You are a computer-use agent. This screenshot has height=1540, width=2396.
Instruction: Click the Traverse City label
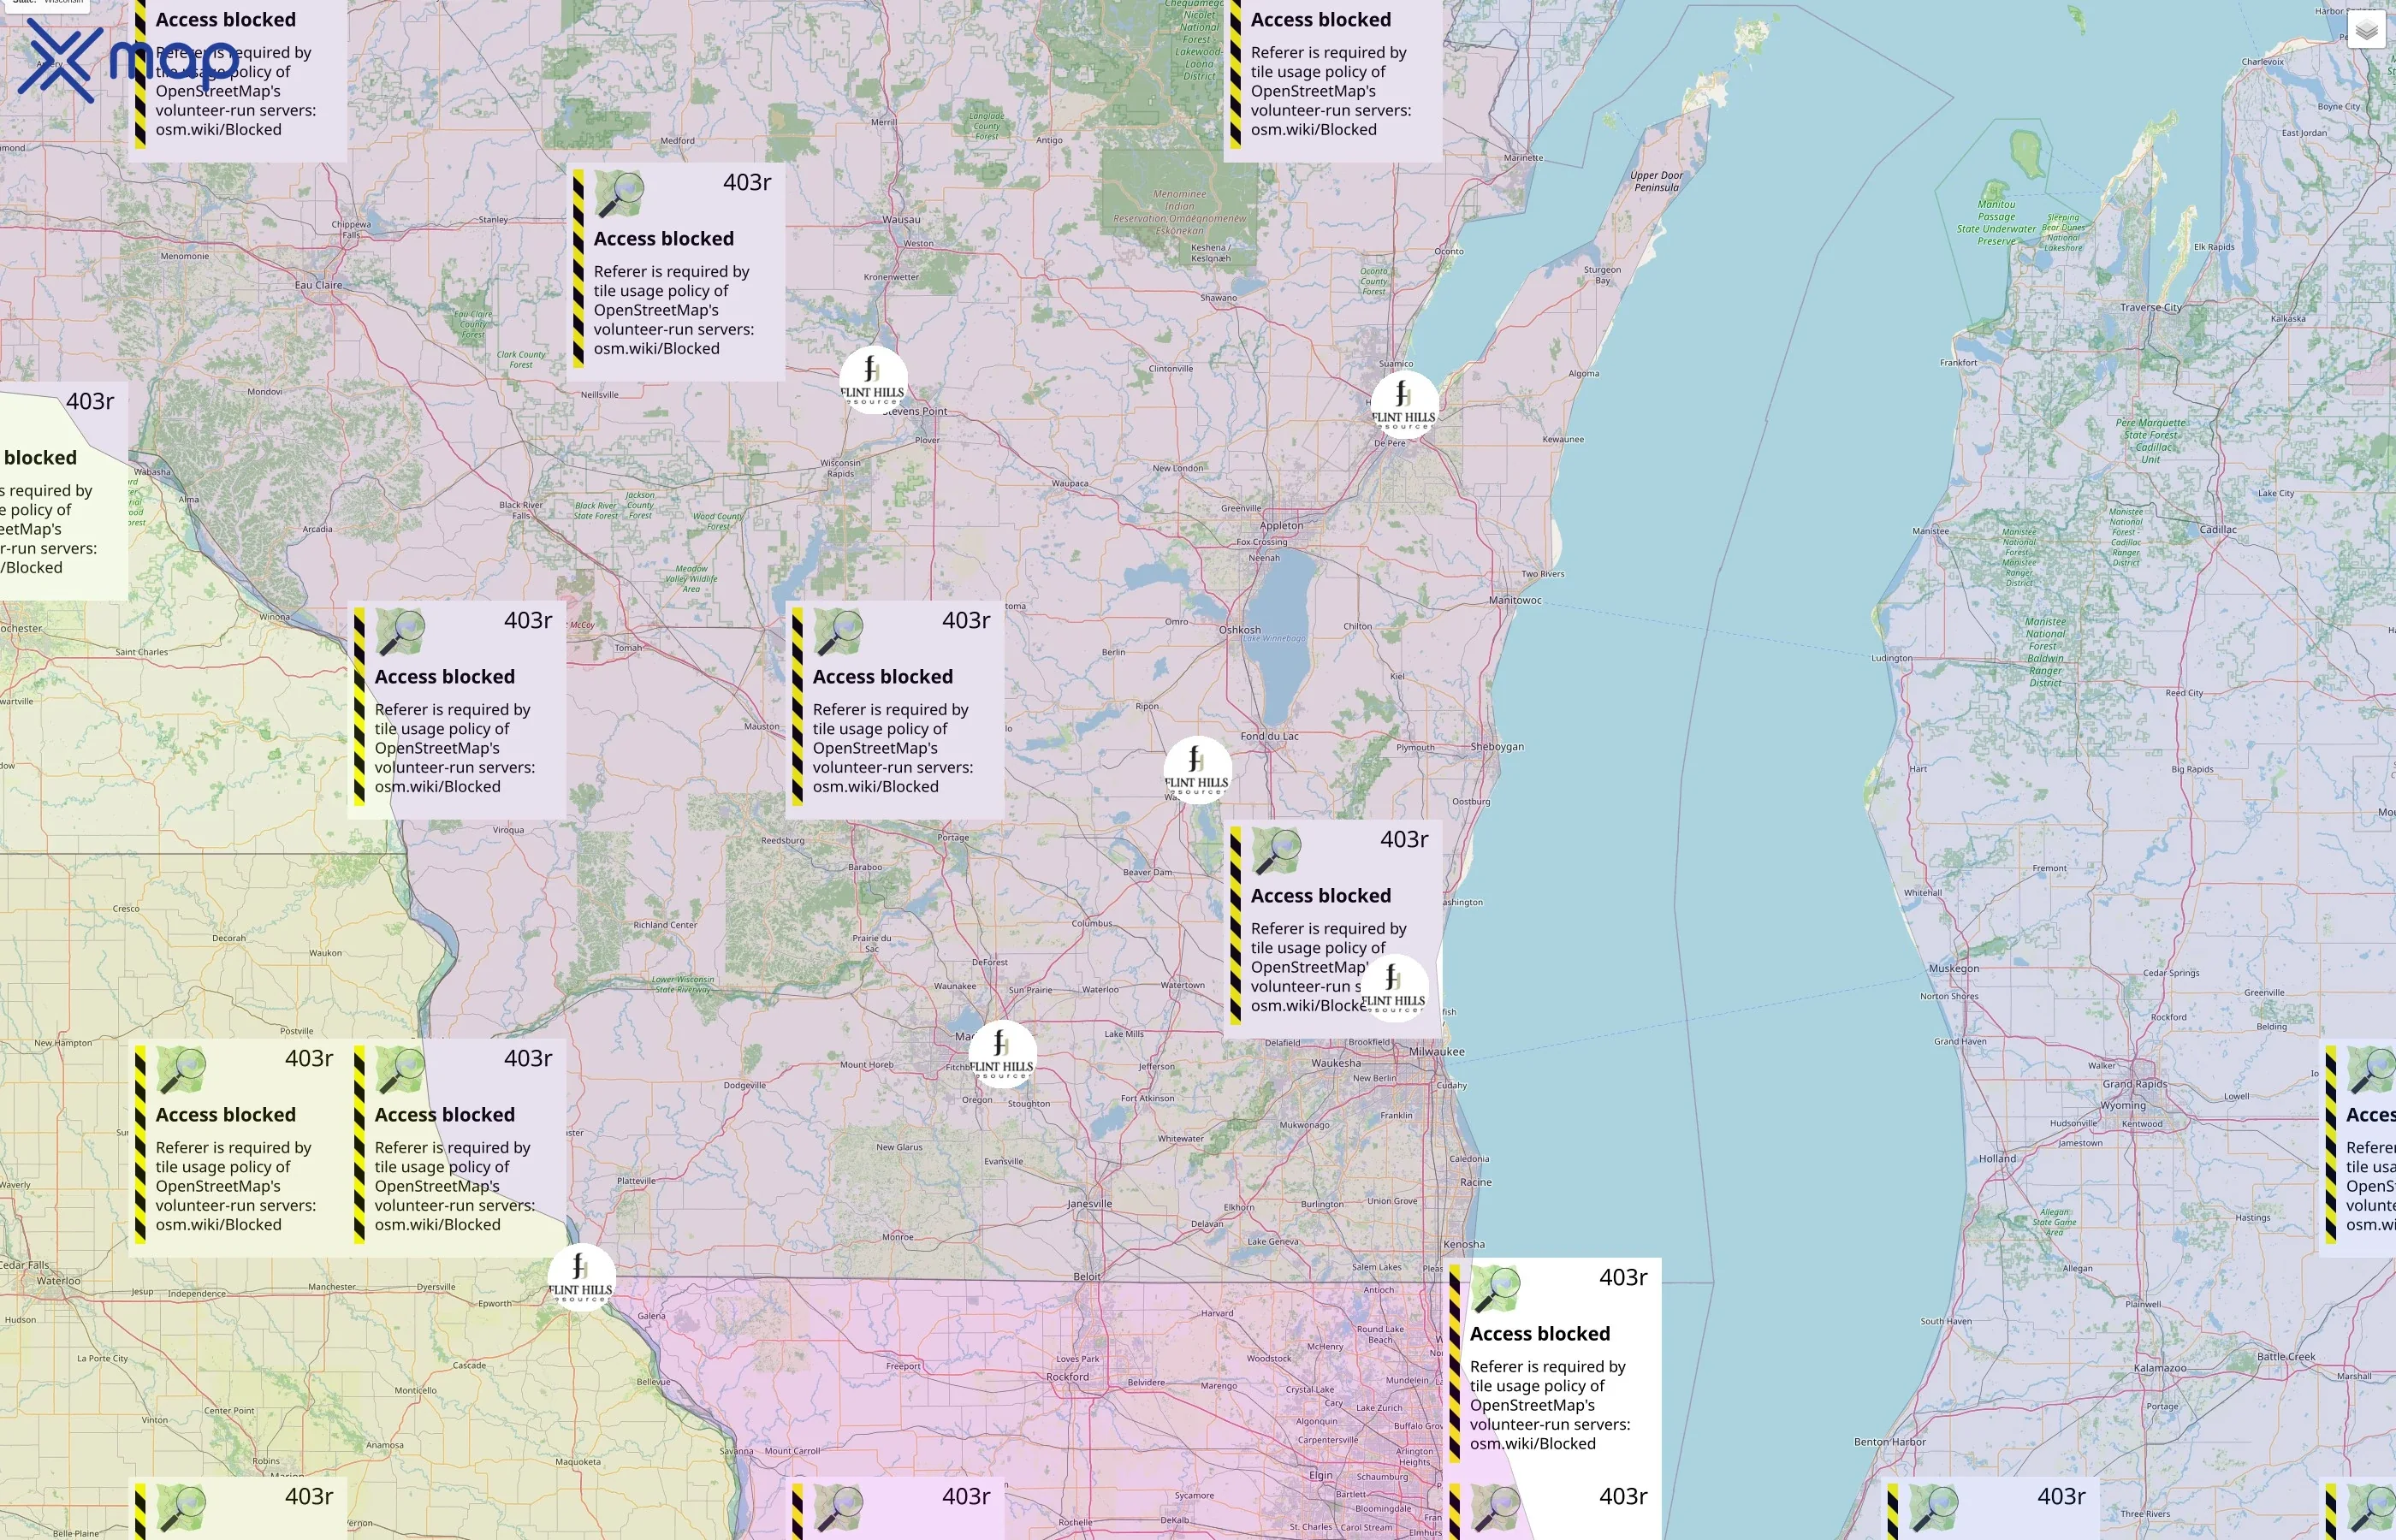point(2151,307)
